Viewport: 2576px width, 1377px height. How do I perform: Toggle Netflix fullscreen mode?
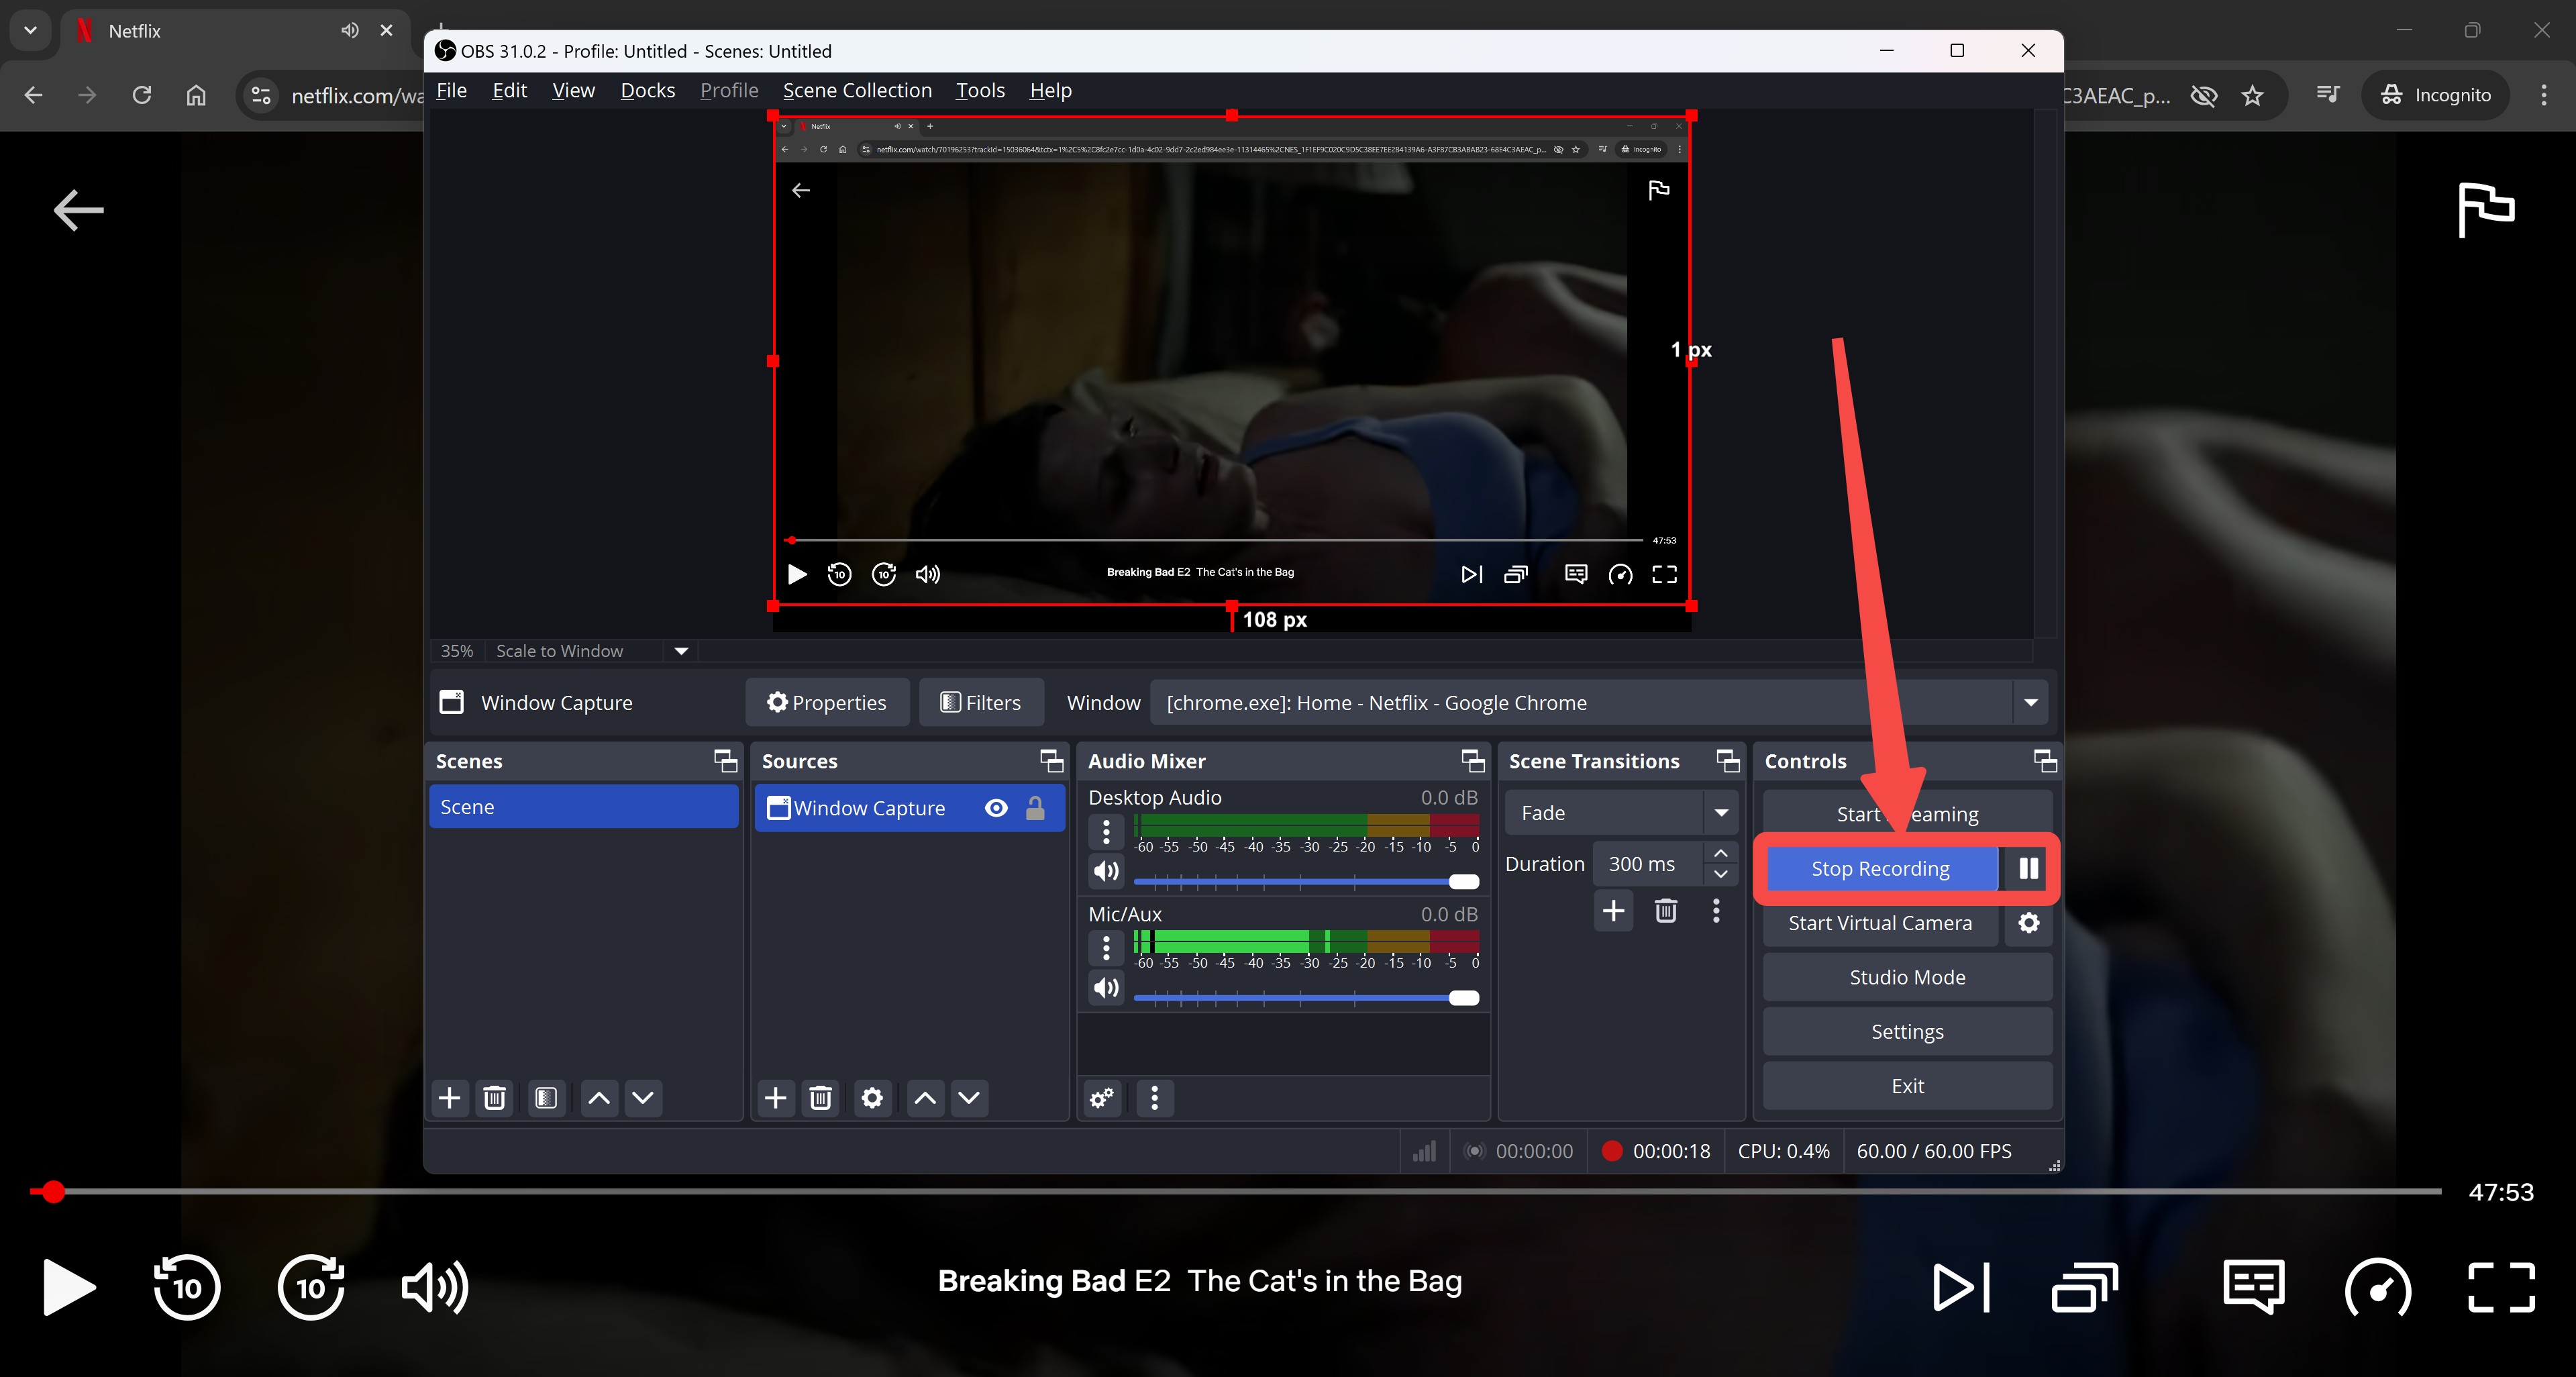[x=2501, y=1287]
